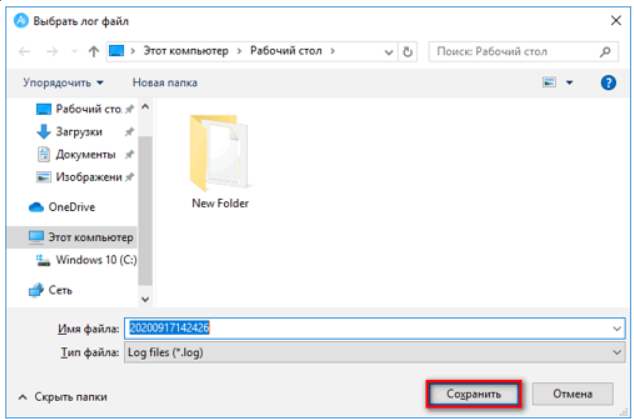Change the view layout icon
The width and height of the screenshot is (634, 419).
point(549,82)
